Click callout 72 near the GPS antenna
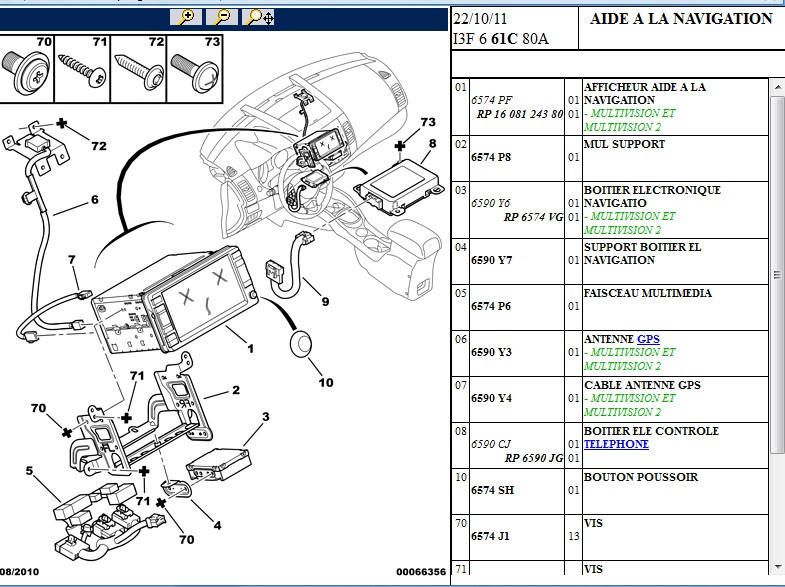Viewport: 785px width, 587px height. 99,146
